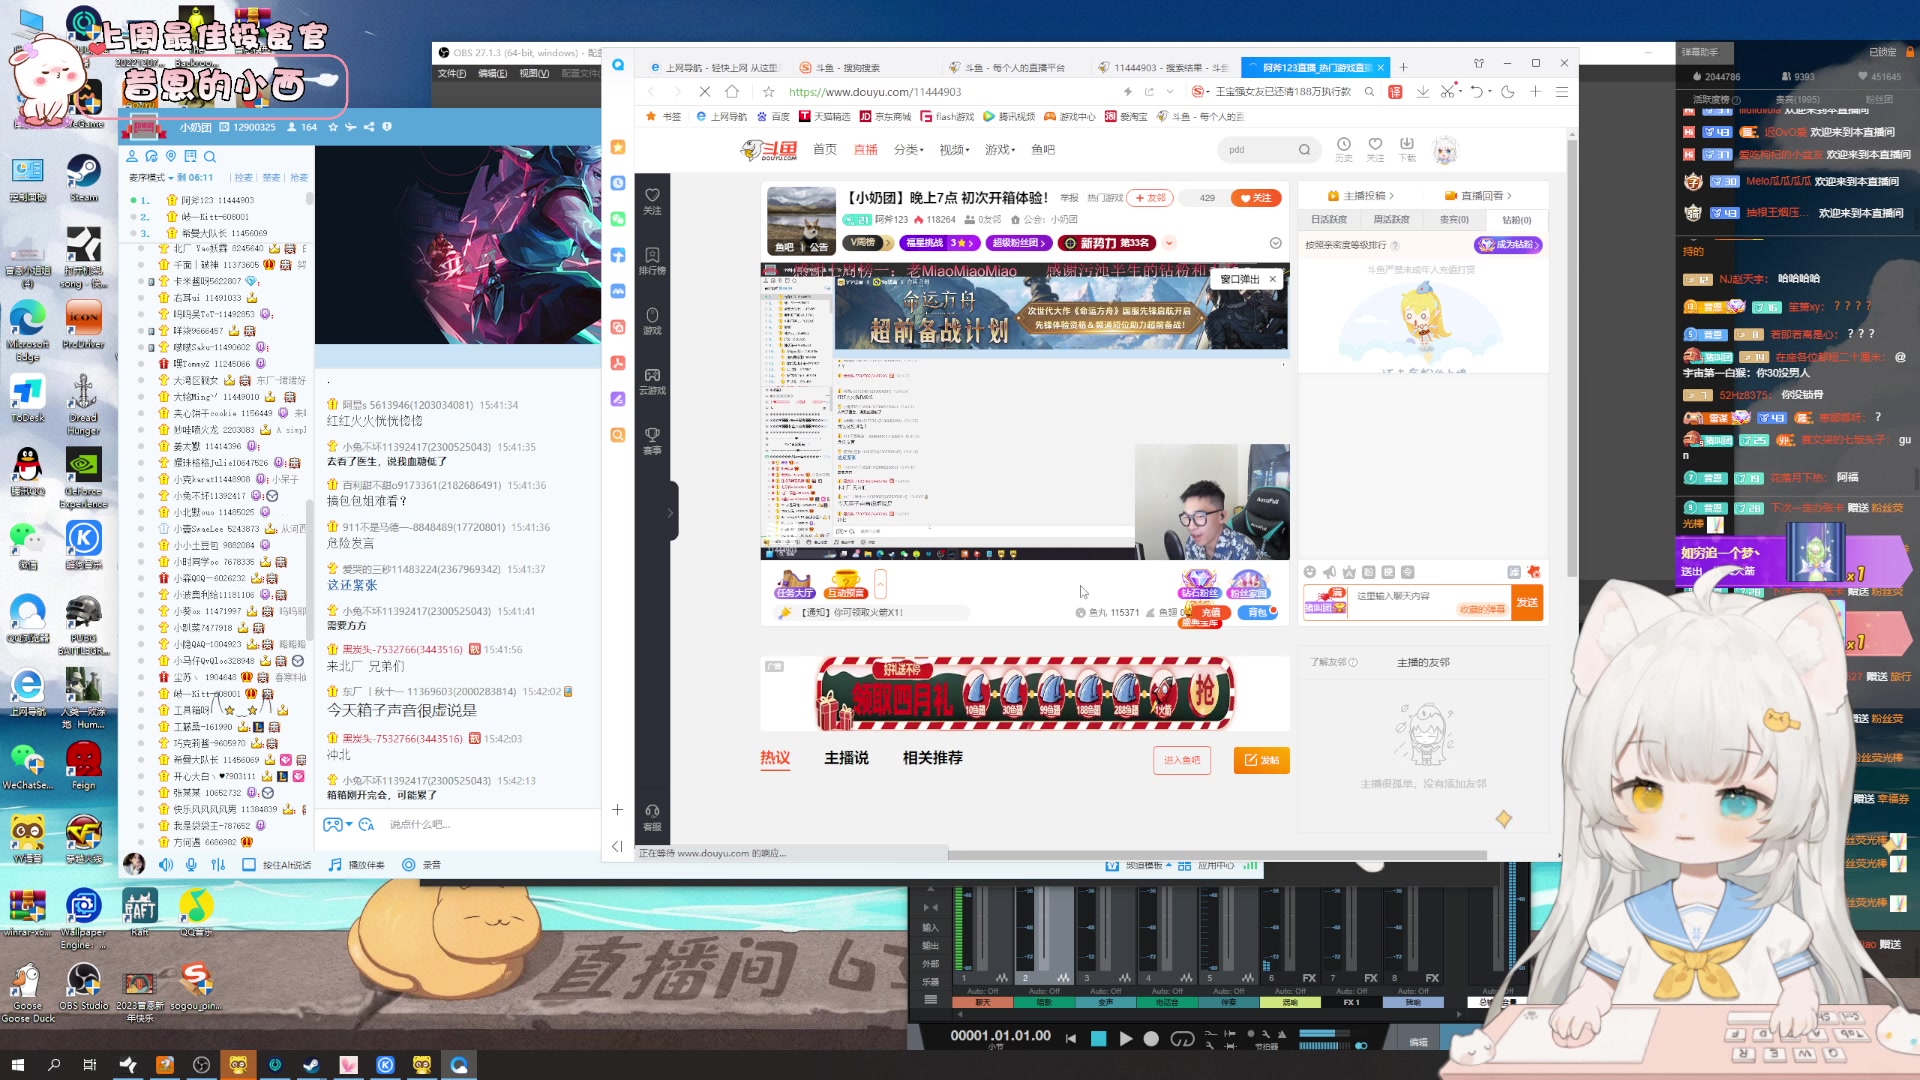1920x1080 pixels.
Task: Switch to the 周活跃度 ranking tab
Action: [x=1391, y=220]
